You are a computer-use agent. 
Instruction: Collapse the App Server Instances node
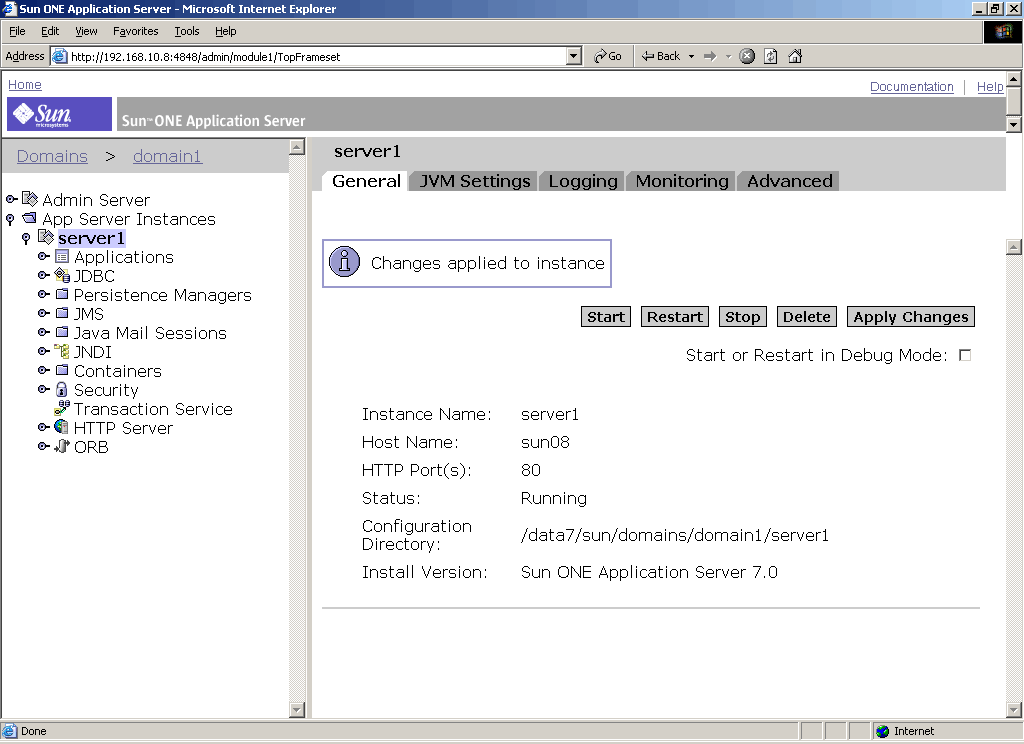click(x=10, y=218)
